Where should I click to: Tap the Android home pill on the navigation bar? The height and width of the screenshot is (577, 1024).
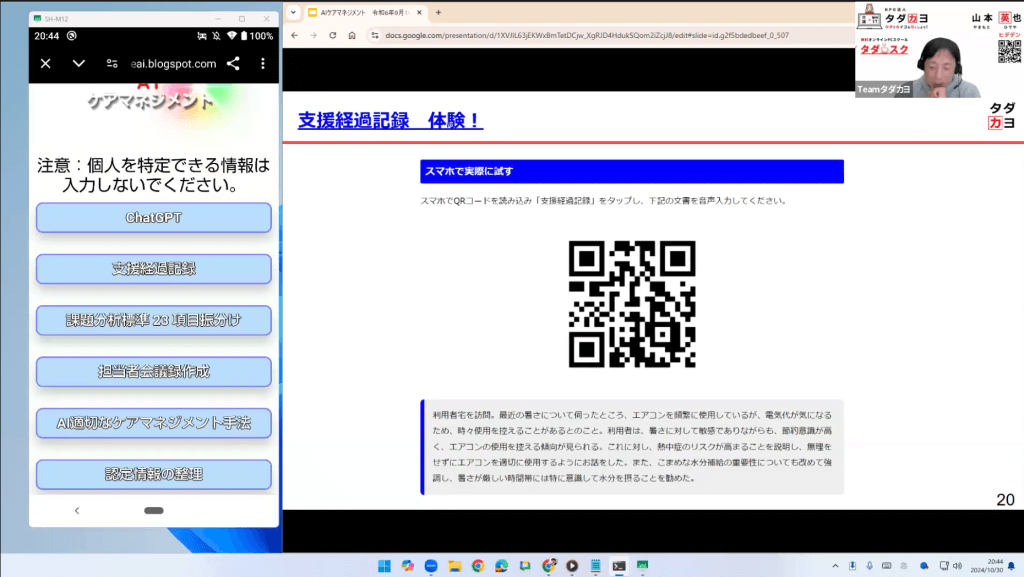tap(153, 510)
